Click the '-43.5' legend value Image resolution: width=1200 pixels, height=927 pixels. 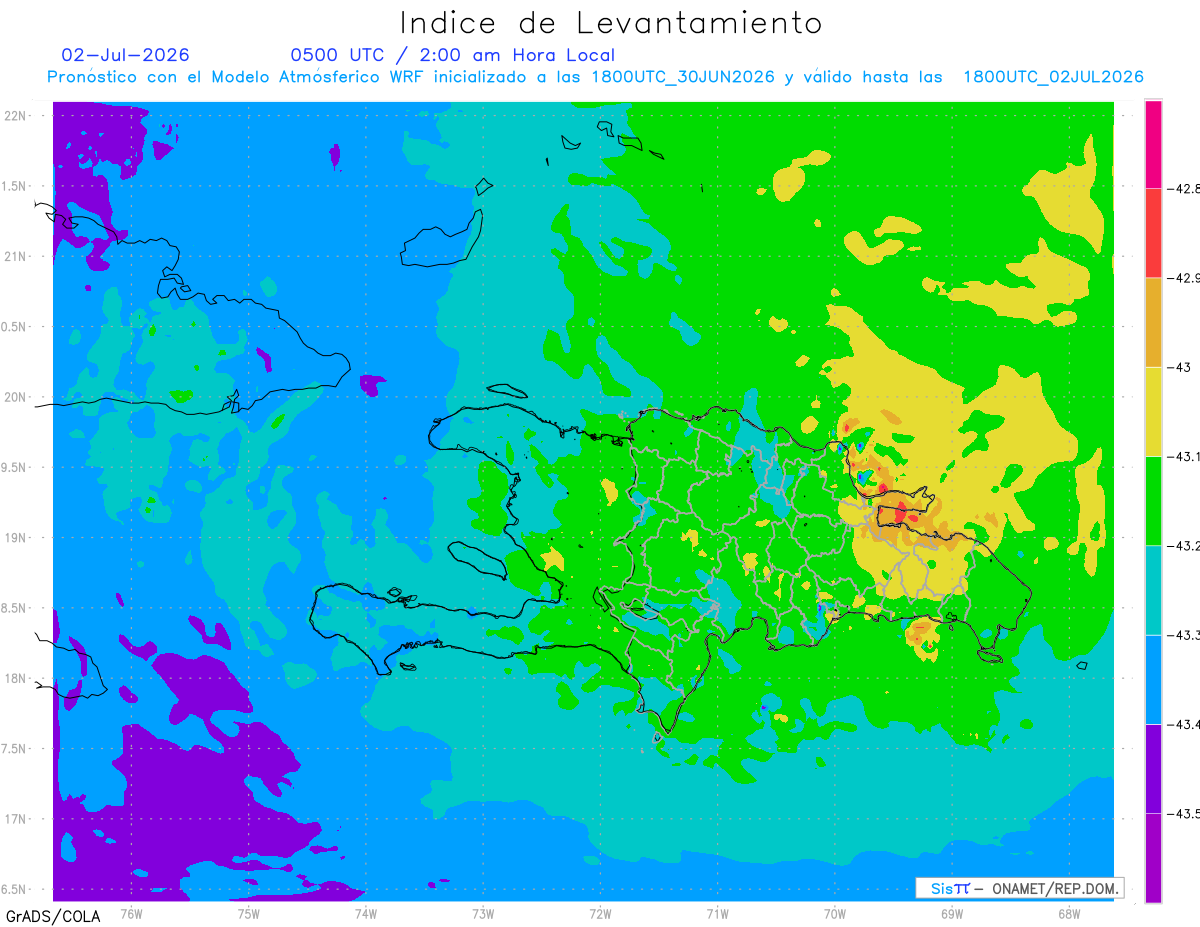(x=1184, y=813)
